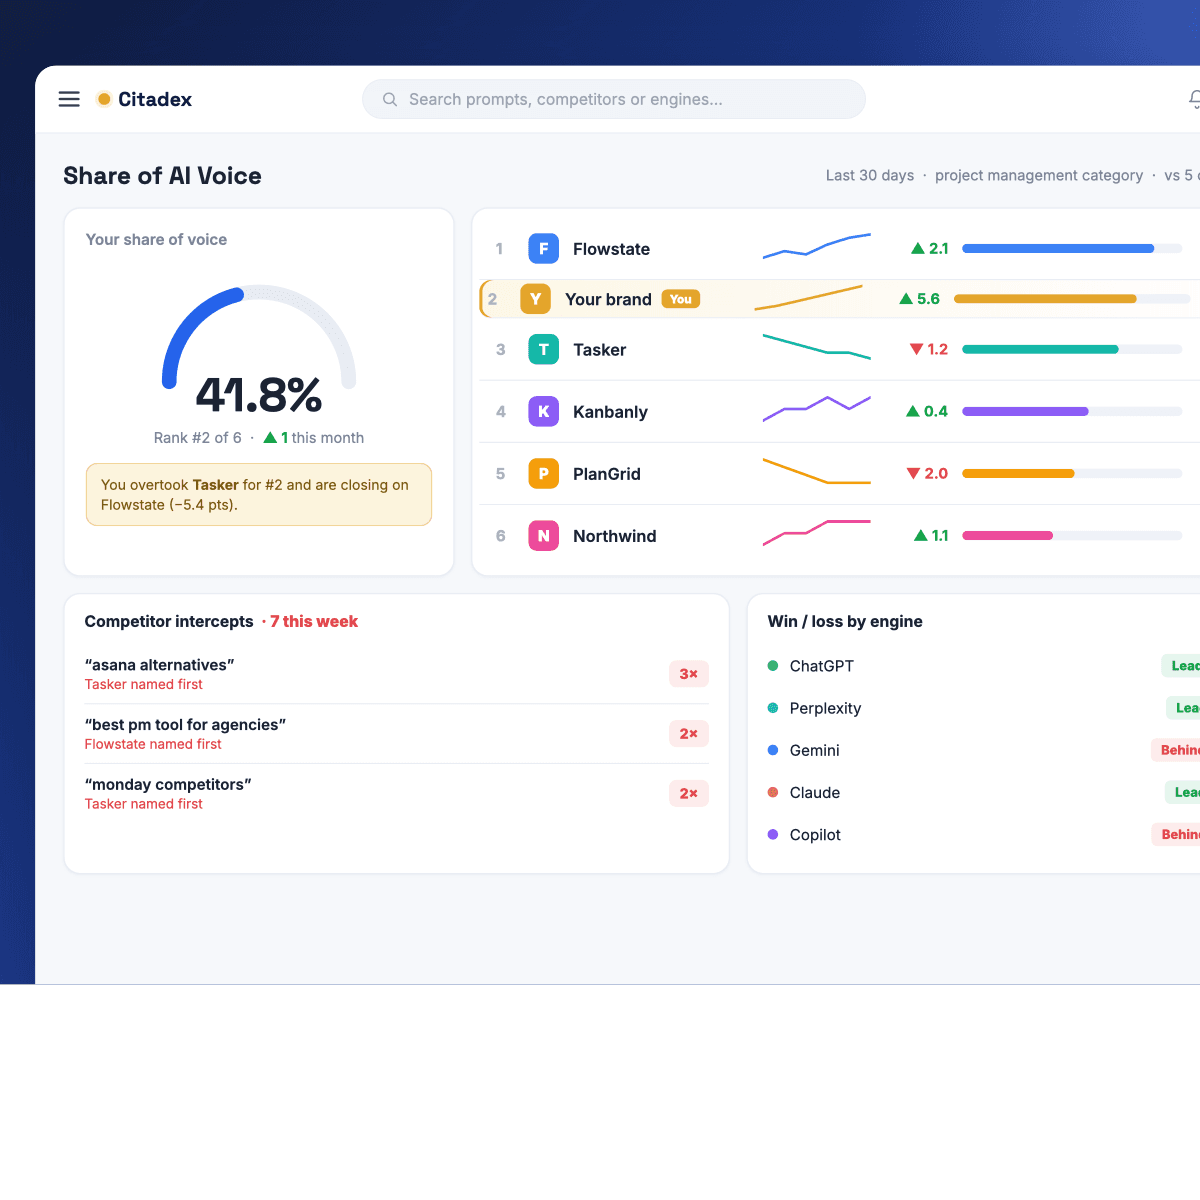Click the Claude red status dot
1200x1200 pixels.
pos(773,792)
